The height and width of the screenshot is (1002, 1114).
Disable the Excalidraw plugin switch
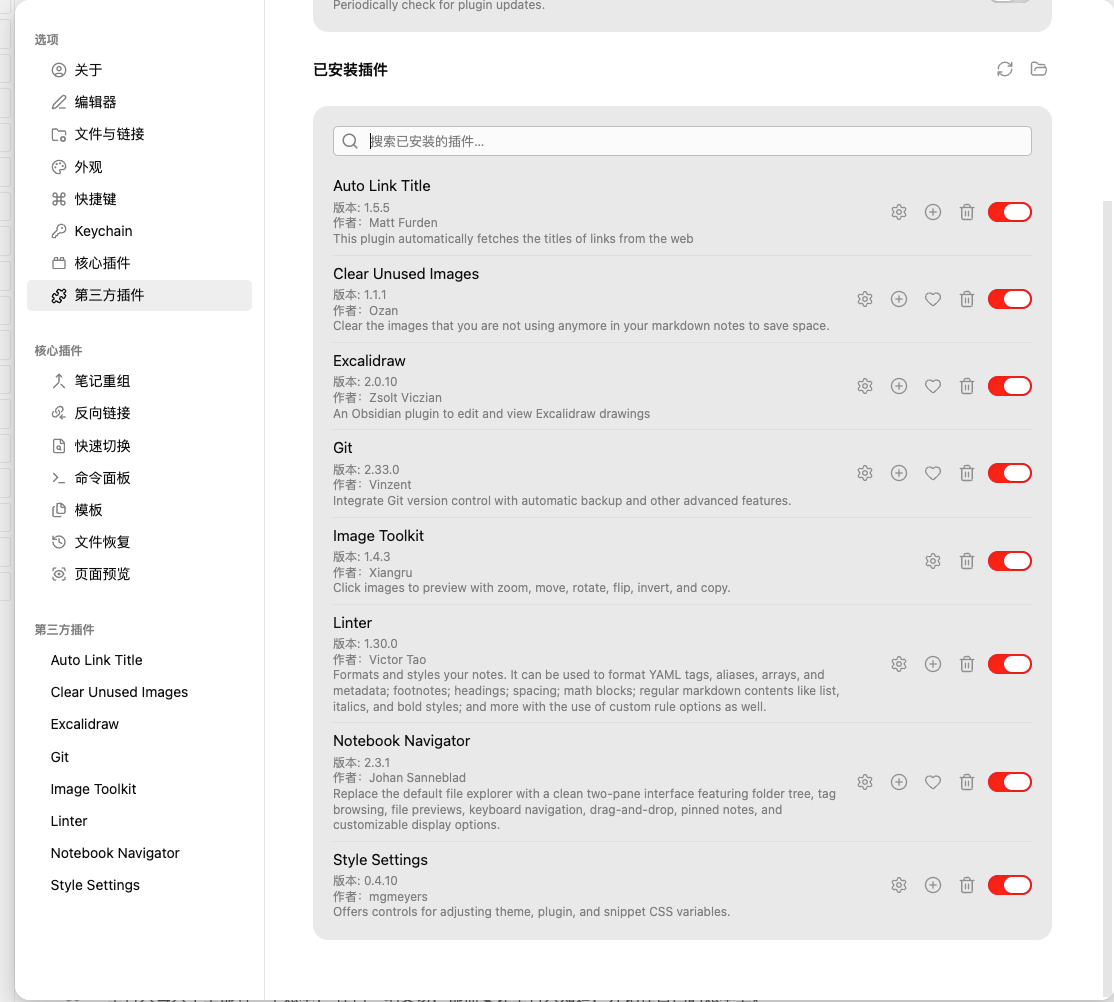(x=1009, y=386)
